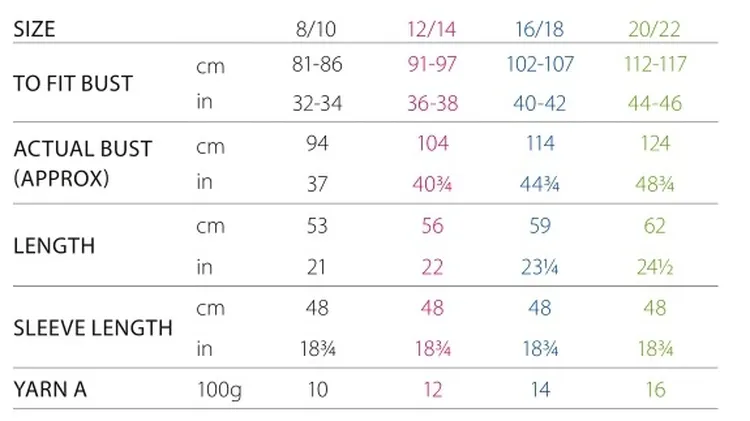The width and height of the screenshot is (750, 421).
Task: Click the 102-107 cm bust cell
Action: [x=540, y=64]
